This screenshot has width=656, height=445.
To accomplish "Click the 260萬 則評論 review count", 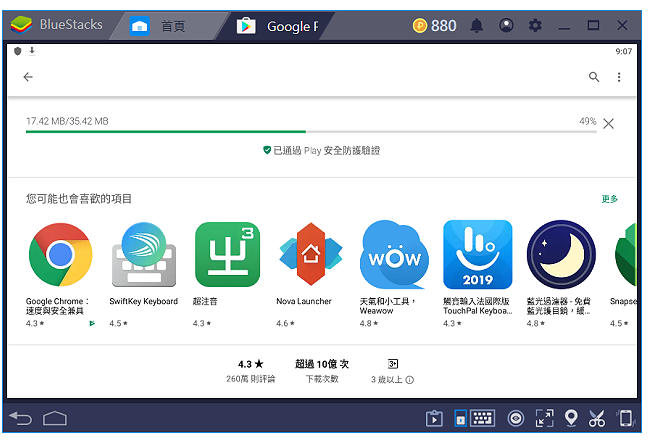I will (251, 379).
